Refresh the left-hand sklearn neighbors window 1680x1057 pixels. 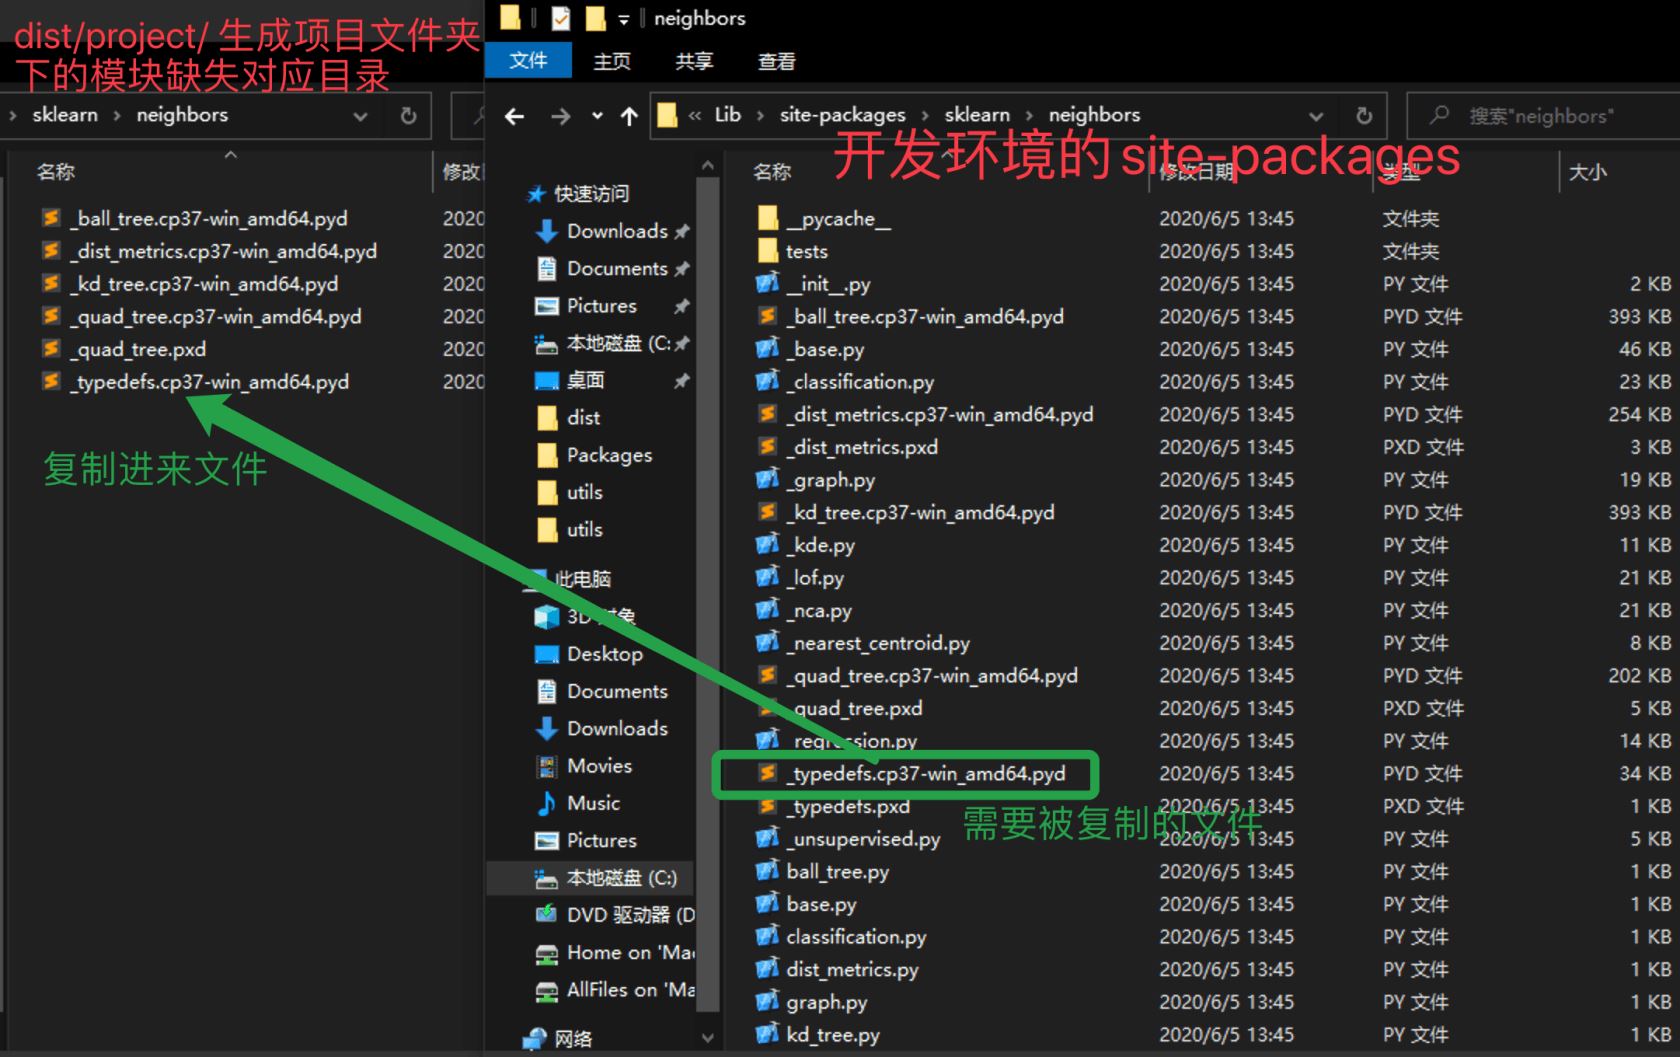pyautogui.click(x=408, y=115)
